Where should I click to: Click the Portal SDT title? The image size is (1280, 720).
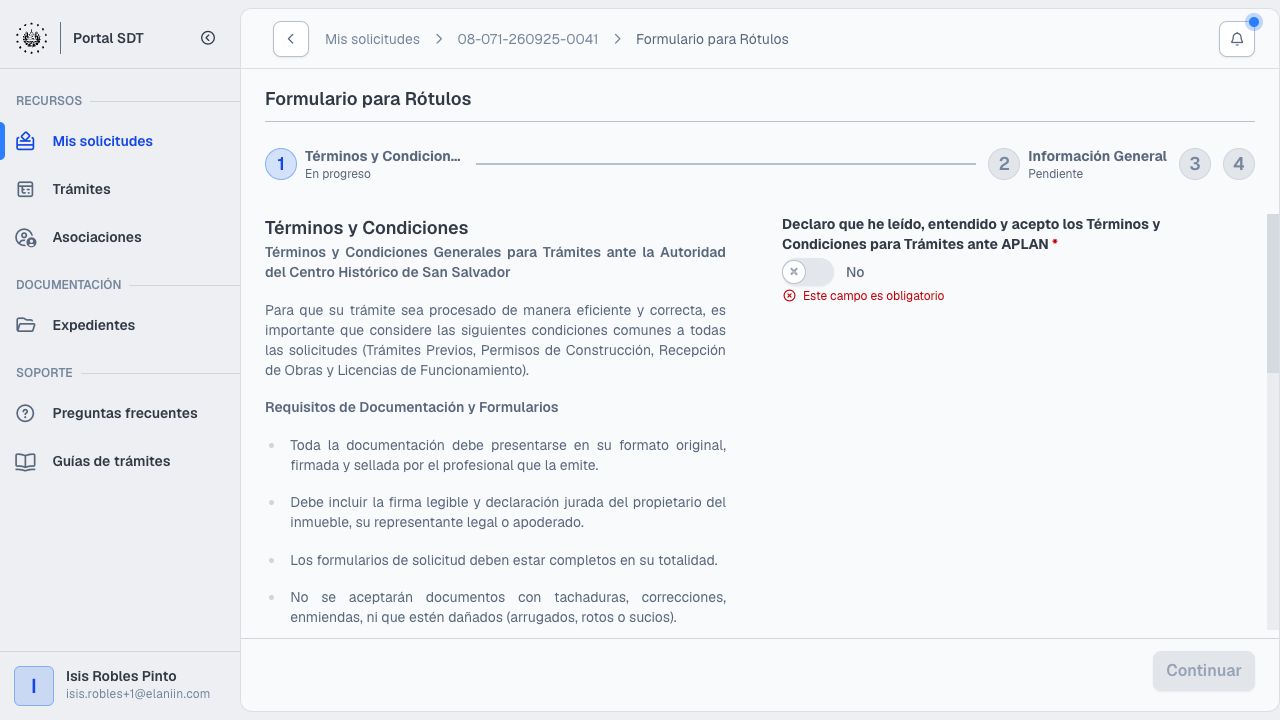pos(108,38)
